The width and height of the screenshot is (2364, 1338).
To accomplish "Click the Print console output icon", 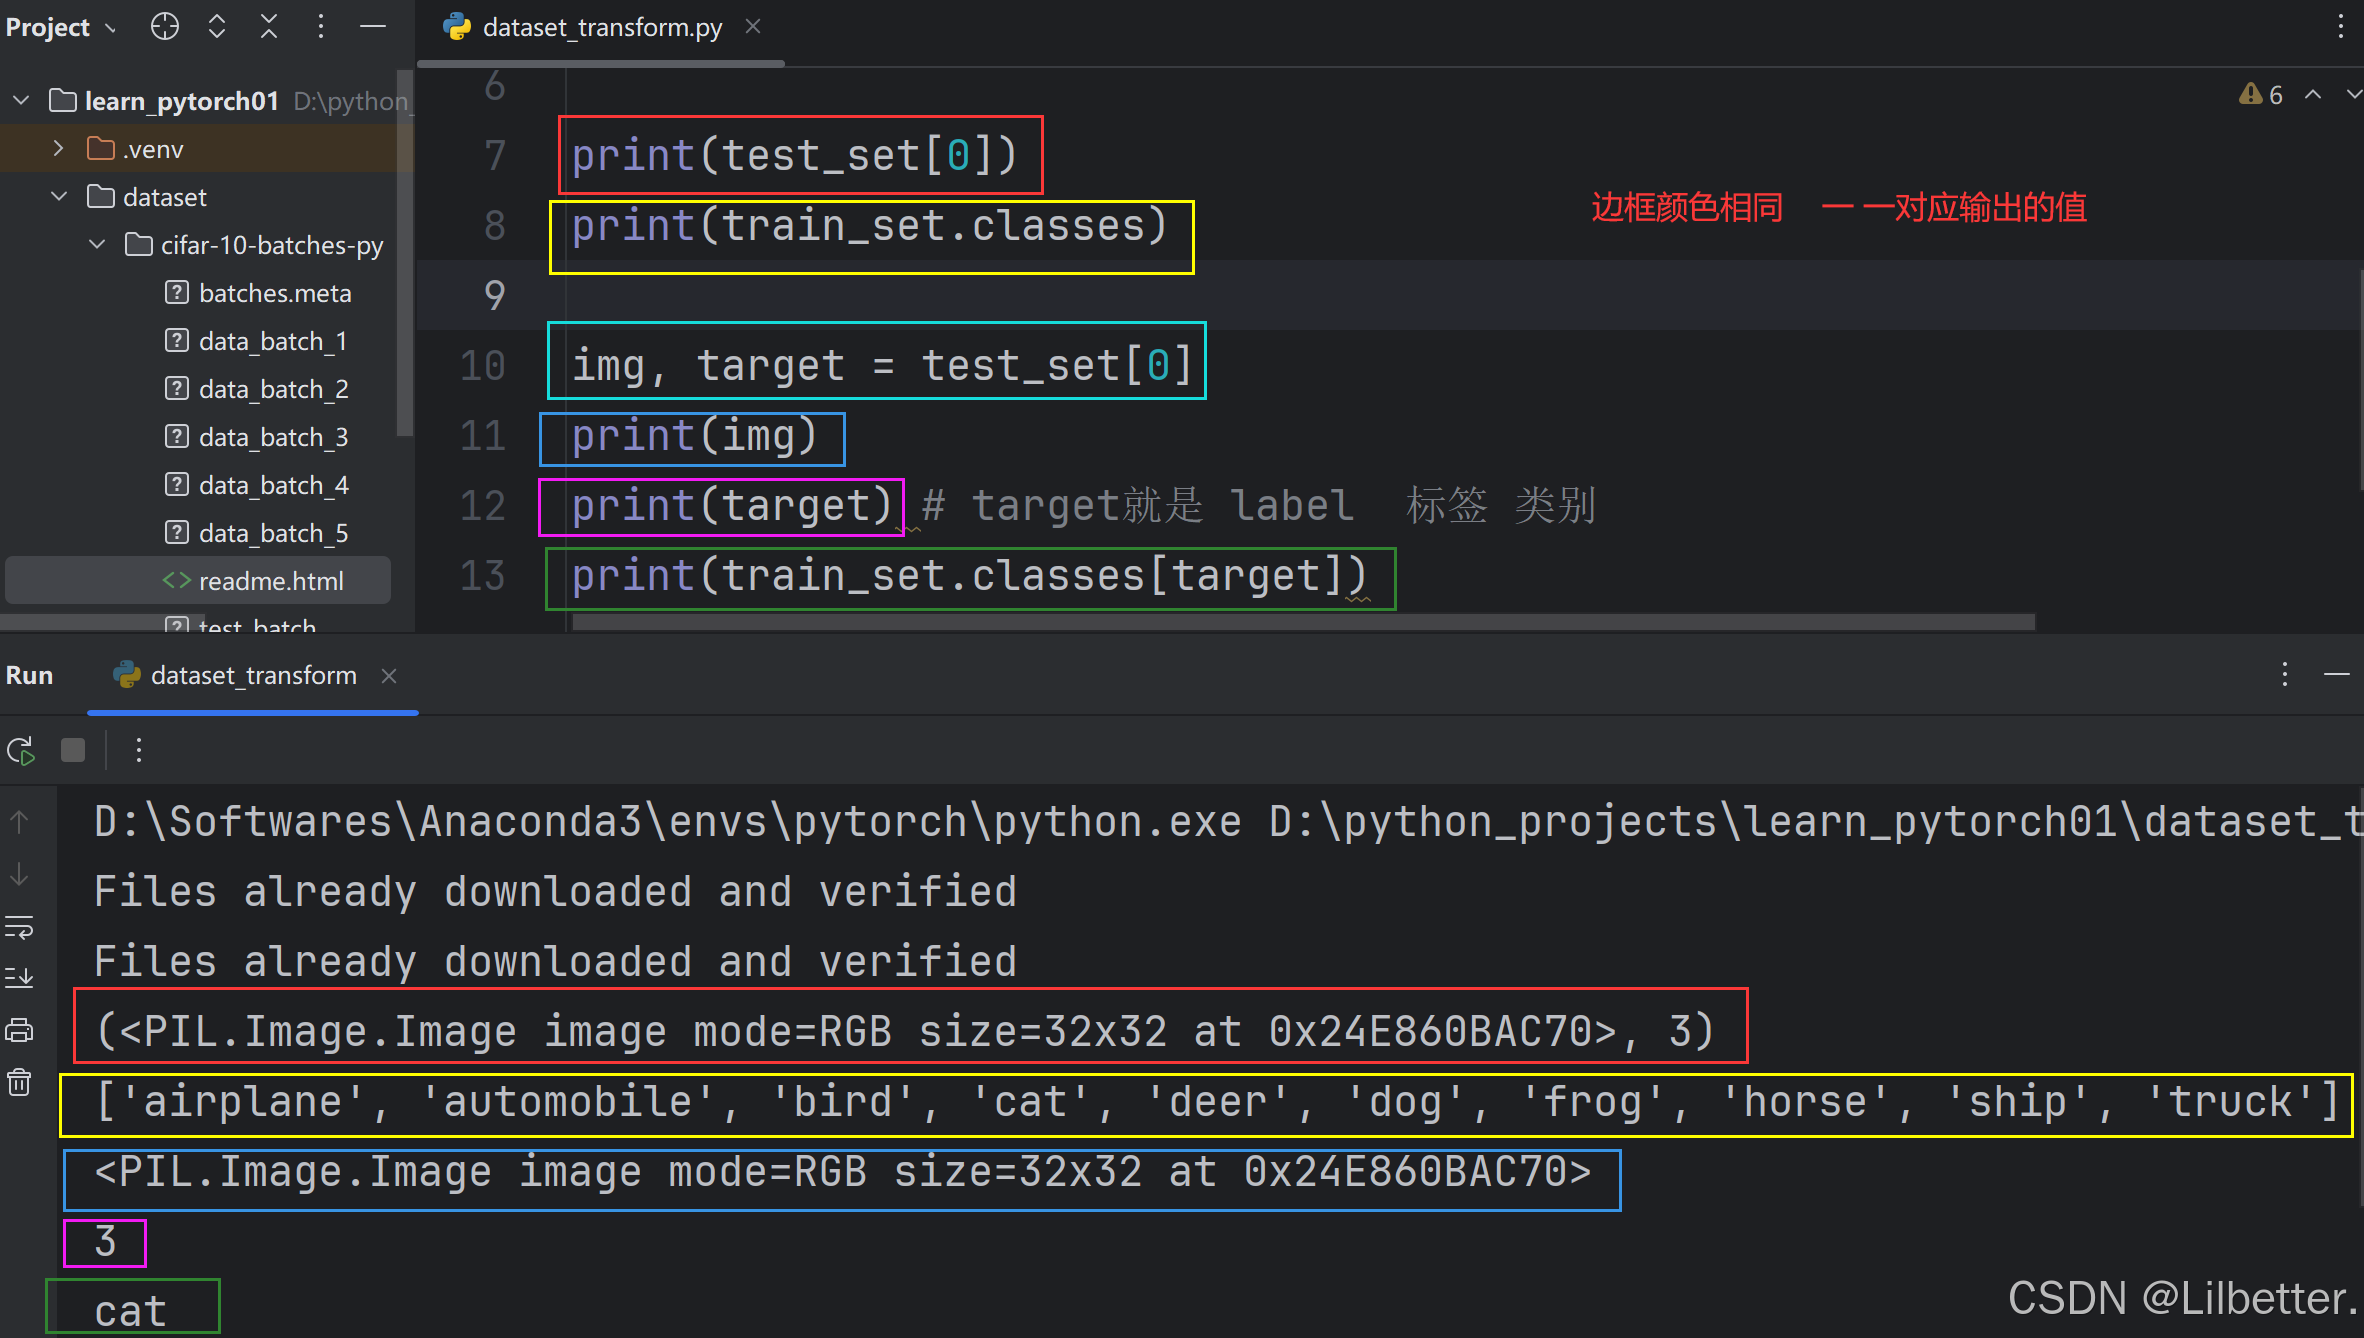I will 20,1030.
